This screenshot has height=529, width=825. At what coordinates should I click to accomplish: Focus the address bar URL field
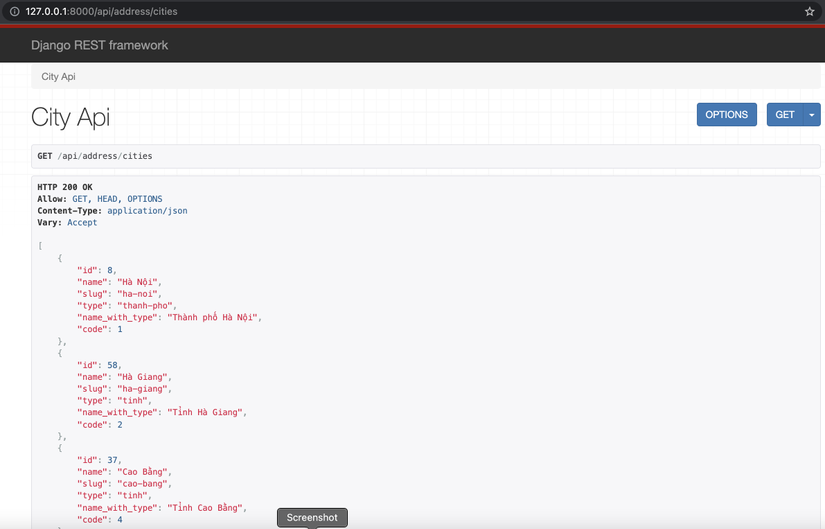pyautogui.click(x=300, y=11)
